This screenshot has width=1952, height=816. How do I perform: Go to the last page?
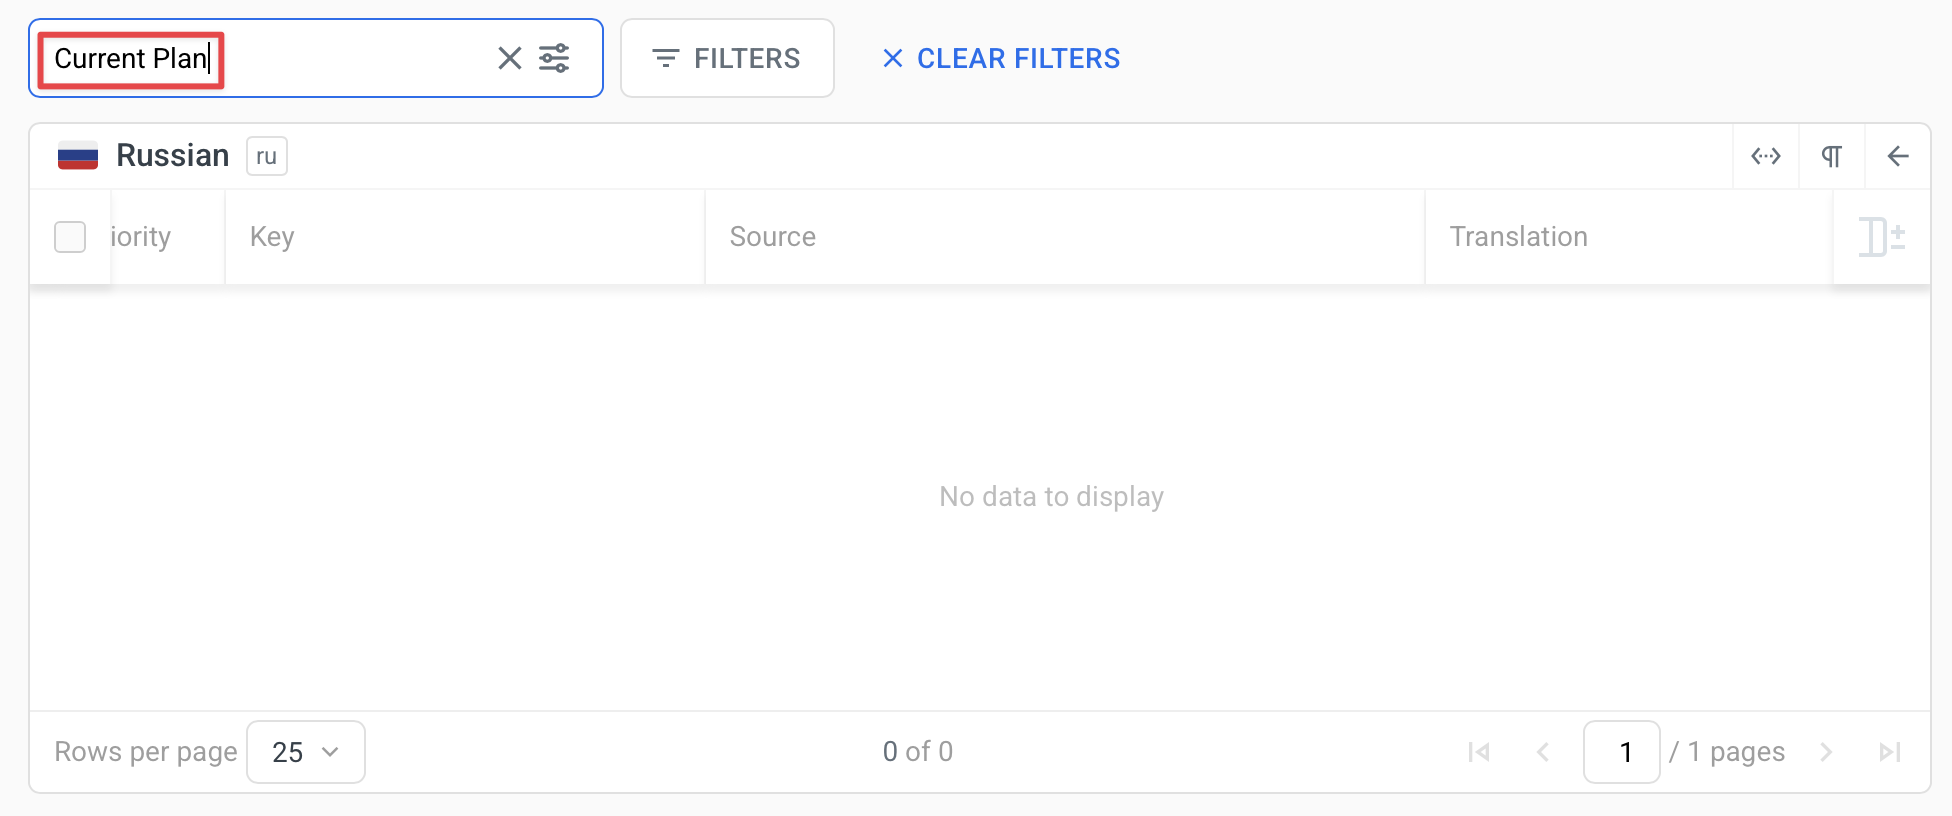click(1889, 752)
